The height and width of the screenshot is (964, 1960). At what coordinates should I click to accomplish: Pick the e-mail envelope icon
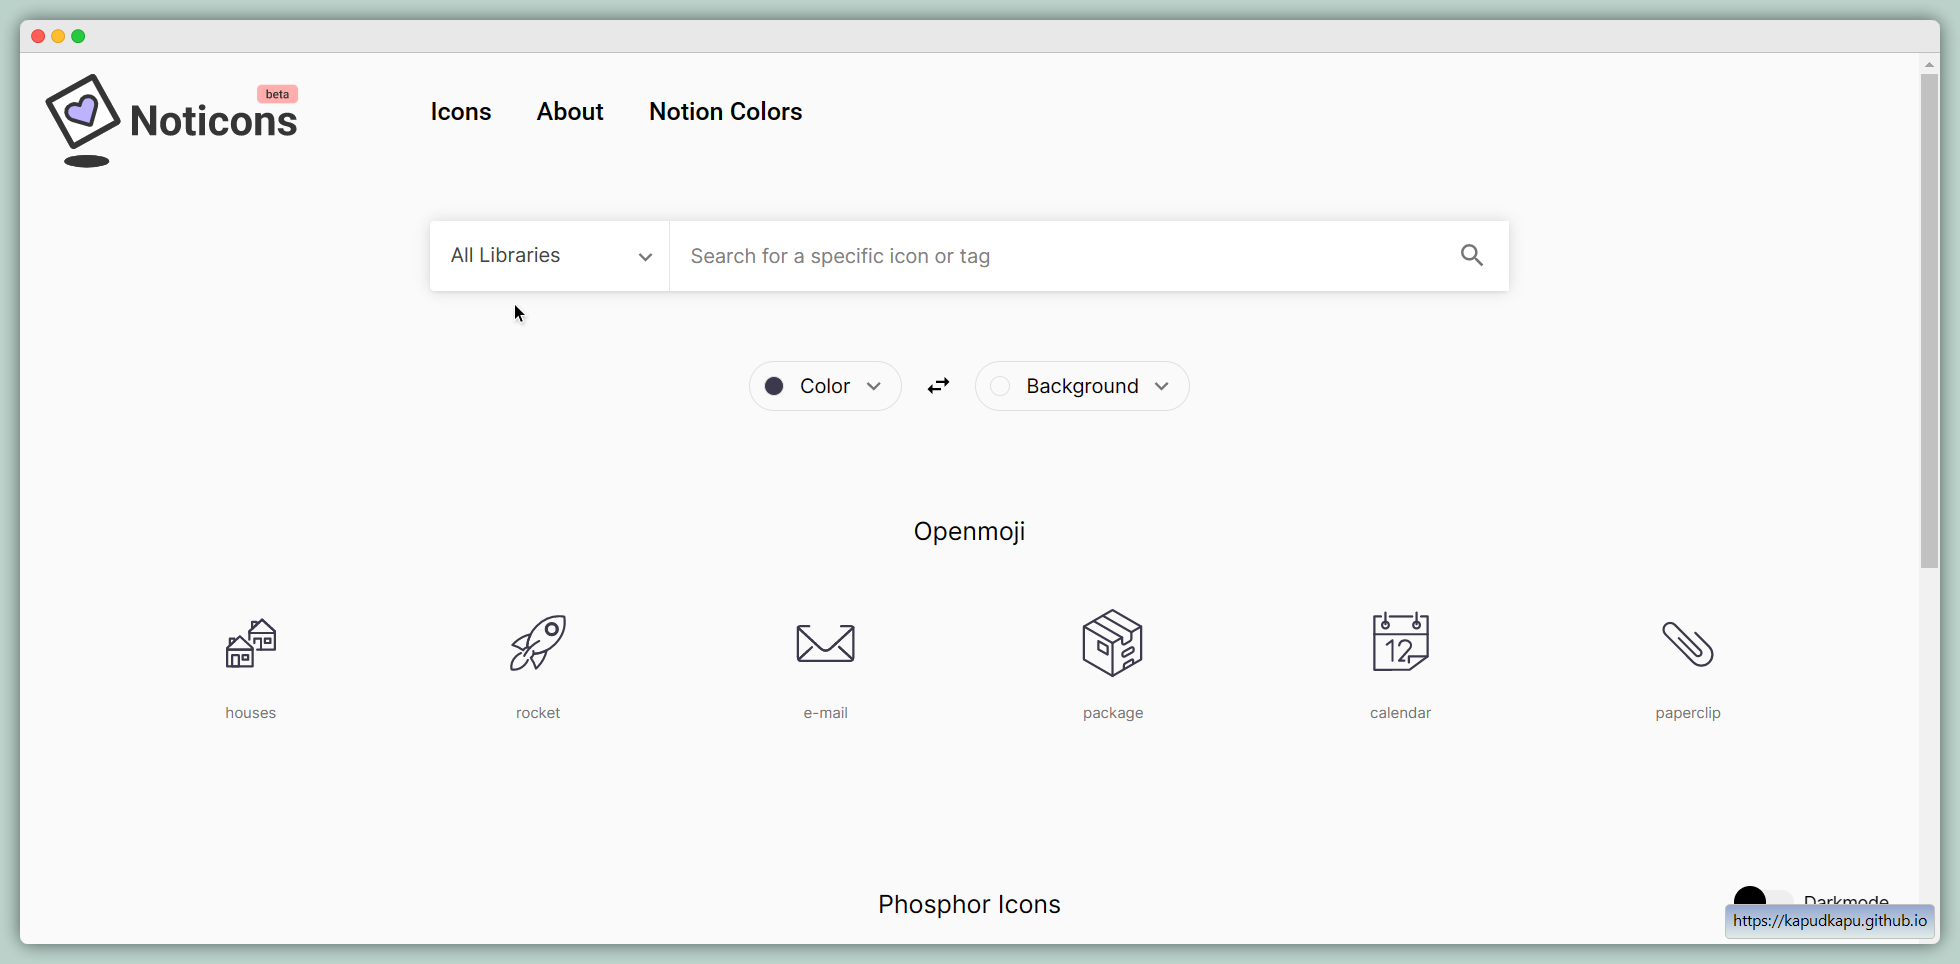(825, 643)
